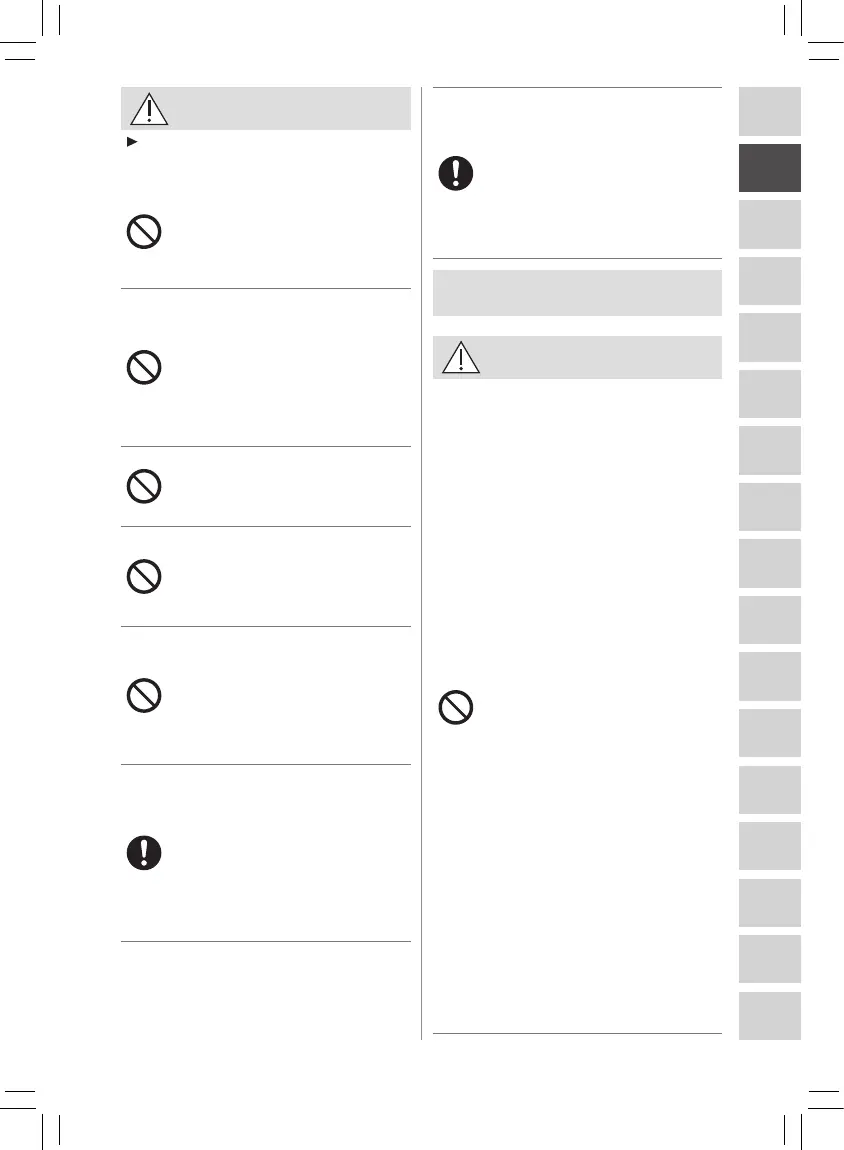The image size is (844, 1150).
Task: Open the last side tab at the bottom
Action: coord(770,1015)
